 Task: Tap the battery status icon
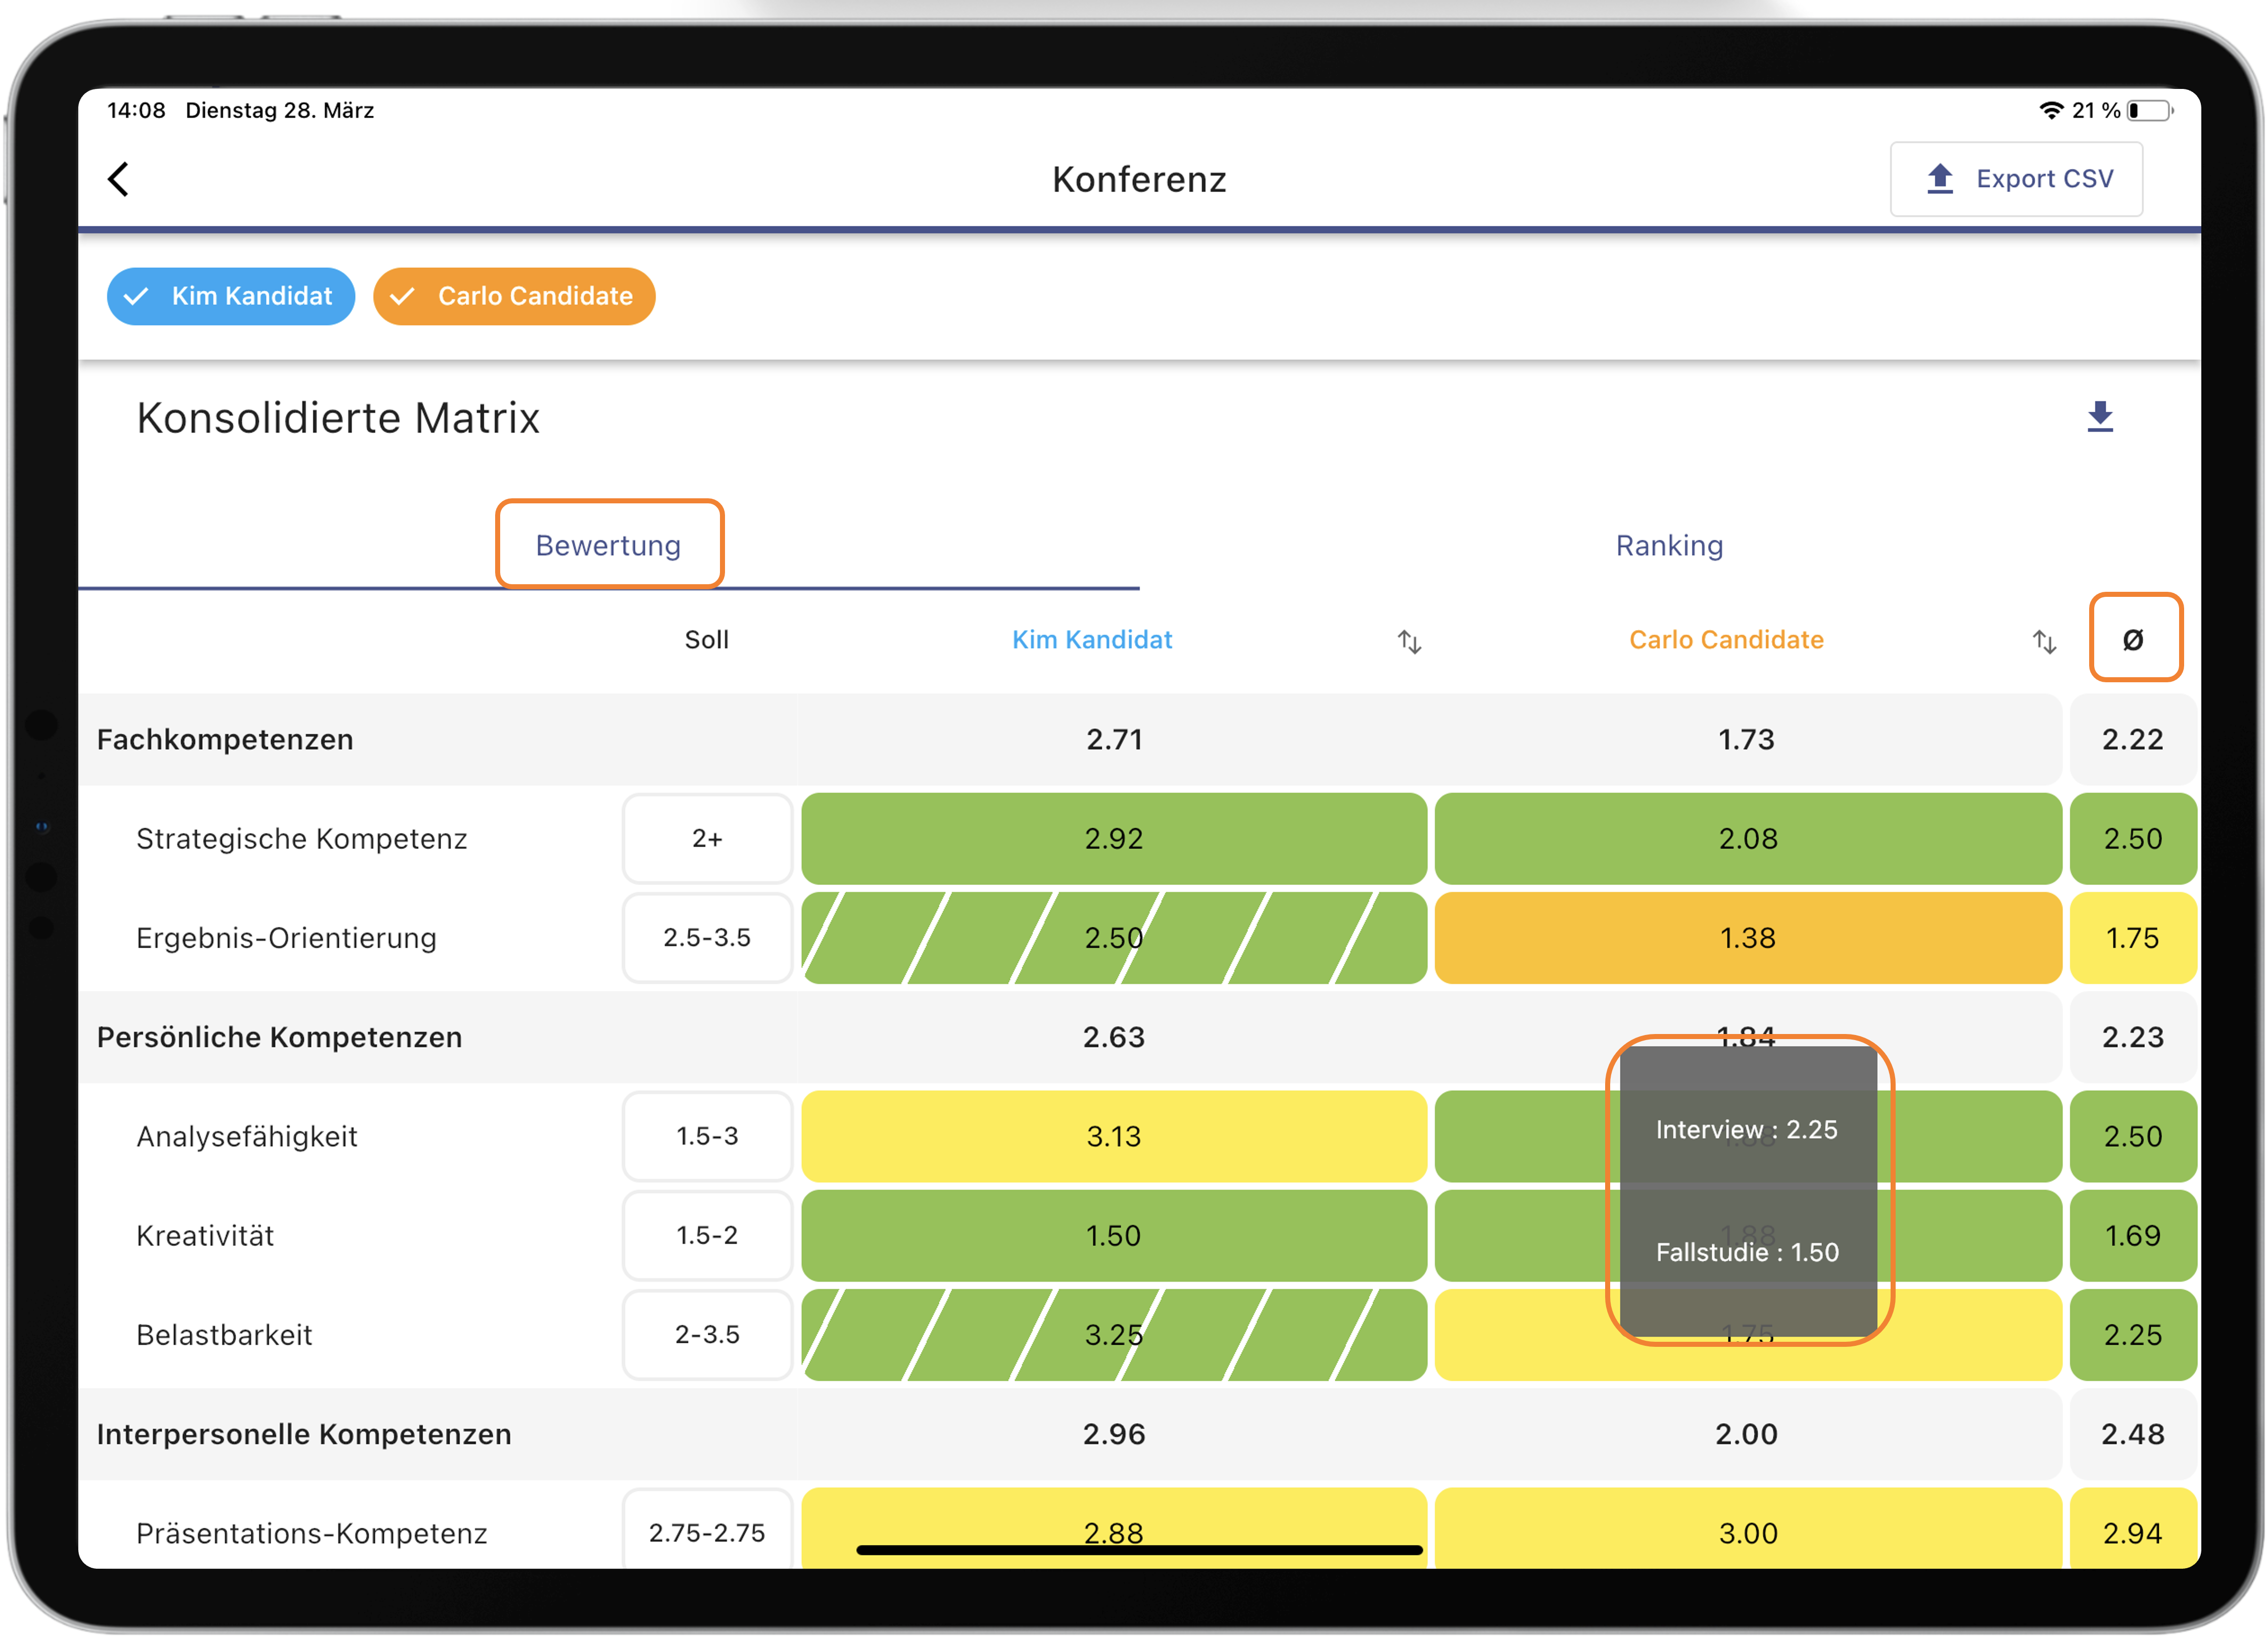tap(2149, 111)
